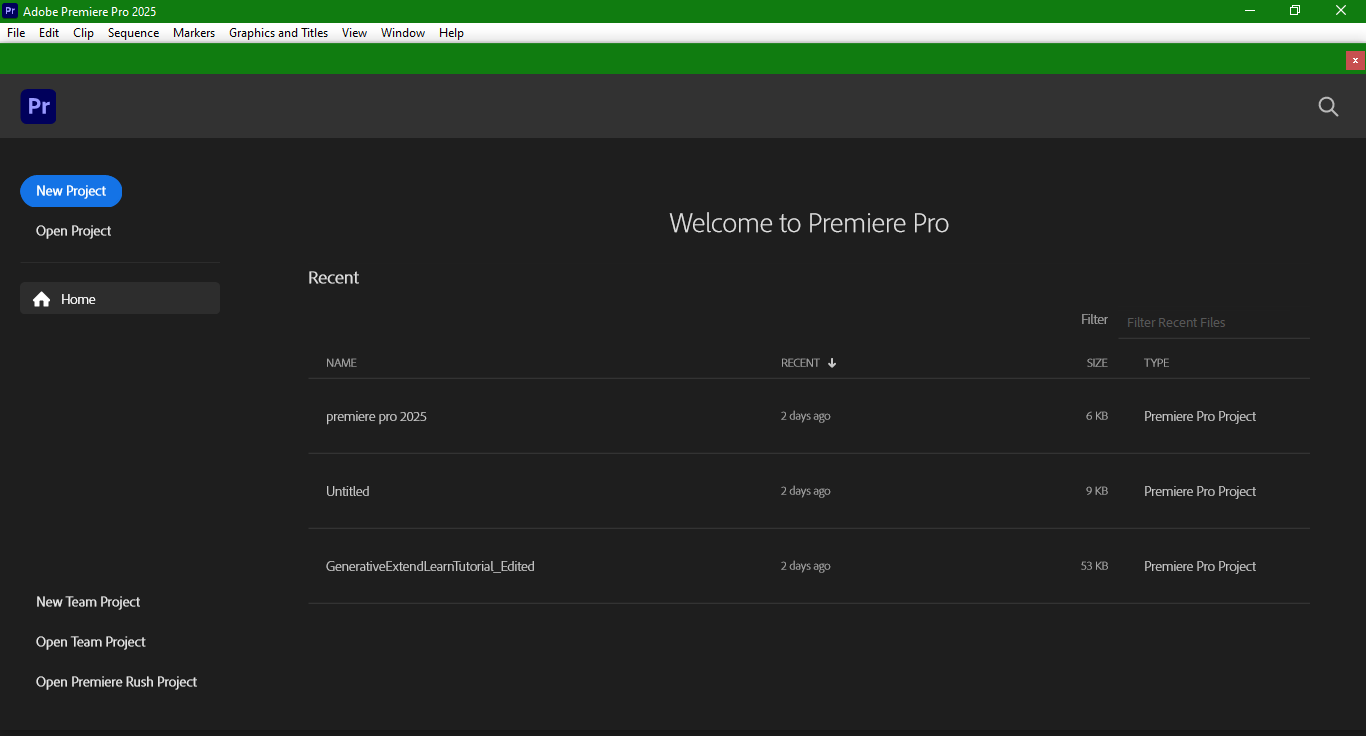Screen dimensions: 1366x736
Task: Sort by SIZE column header
Action: pyautogui.click(x=1097, y=363)
